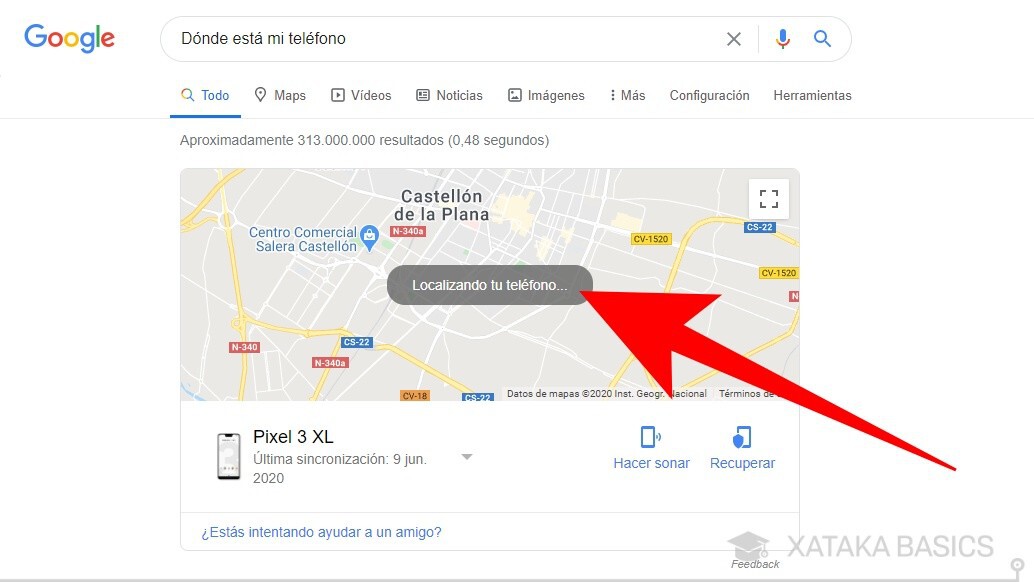1034x582 pixels.
Task: Start voice search with the microphone icon
Action: click(x=783, y=39)
